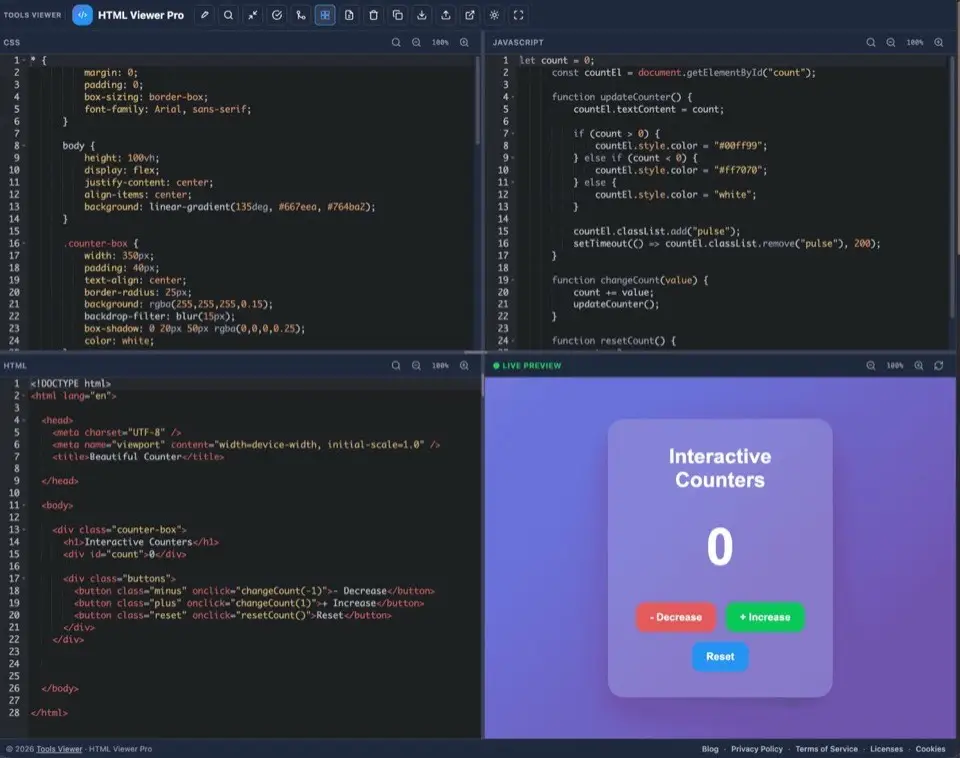960x758 pixels.
Task: Open search in the HTML panel
Action: tap(396, 366)
